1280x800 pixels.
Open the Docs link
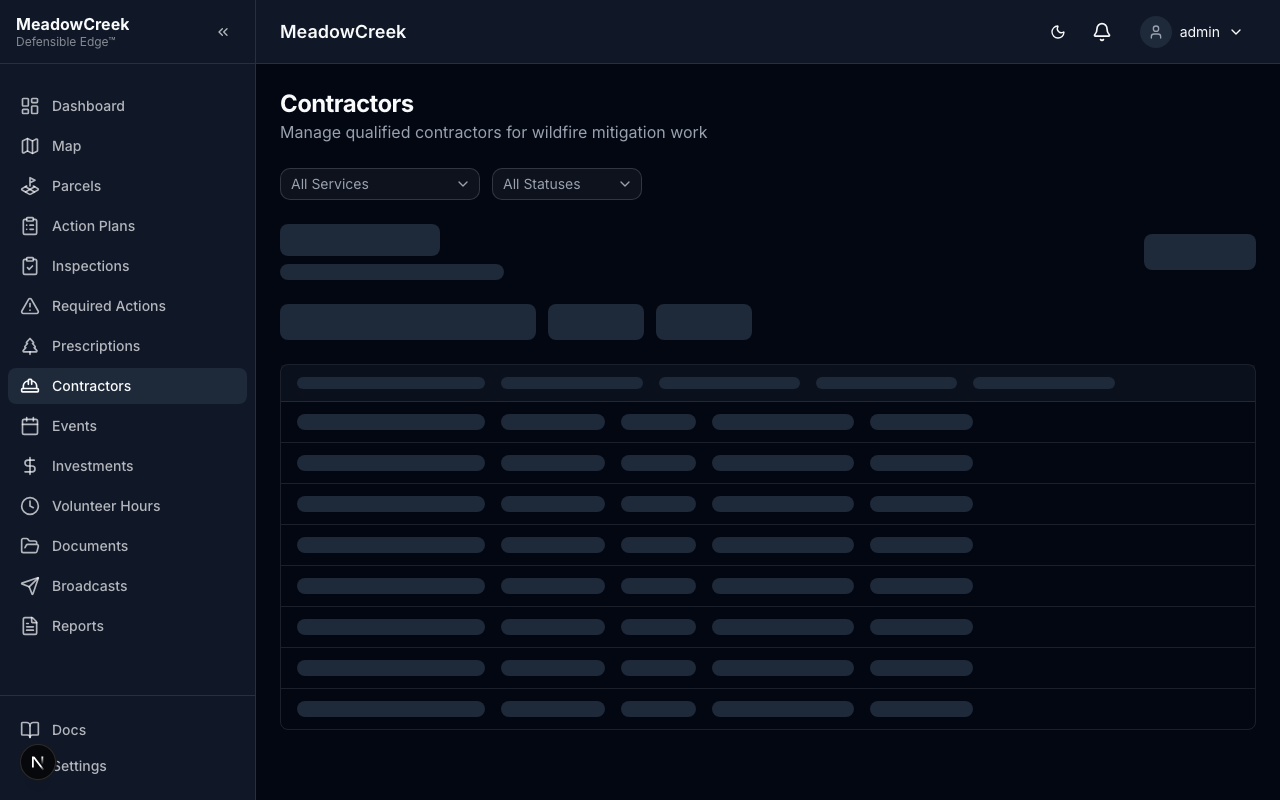click(127, 730)
